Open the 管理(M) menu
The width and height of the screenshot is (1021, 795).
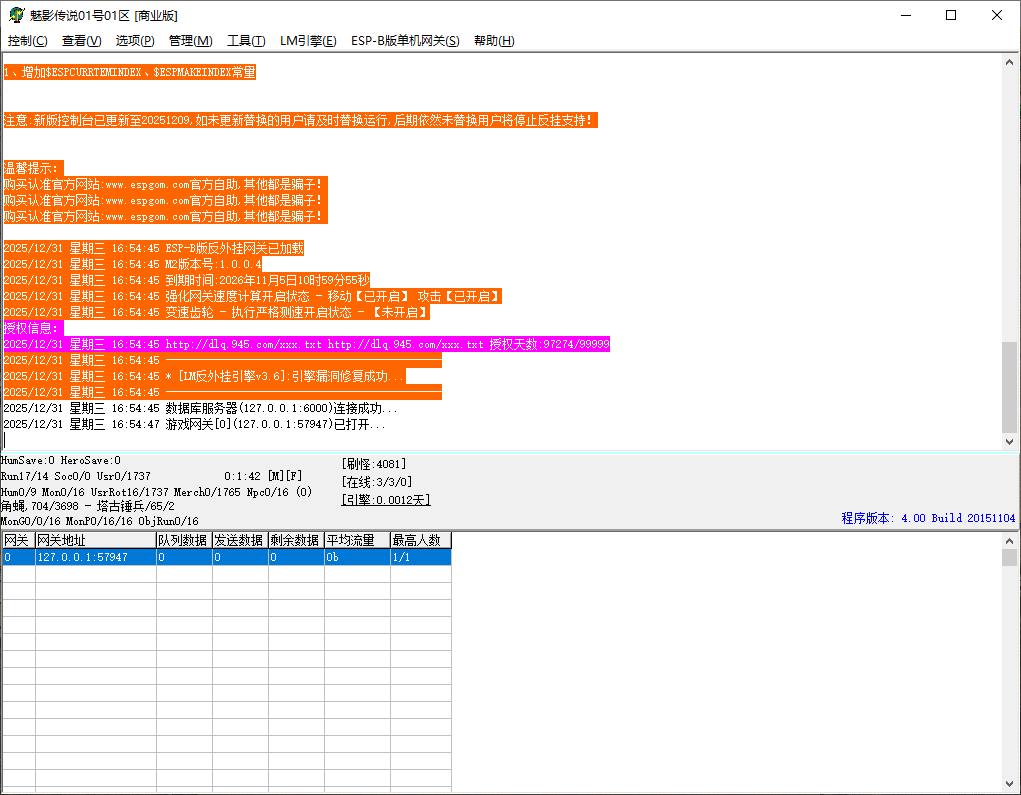coord(190,41)
